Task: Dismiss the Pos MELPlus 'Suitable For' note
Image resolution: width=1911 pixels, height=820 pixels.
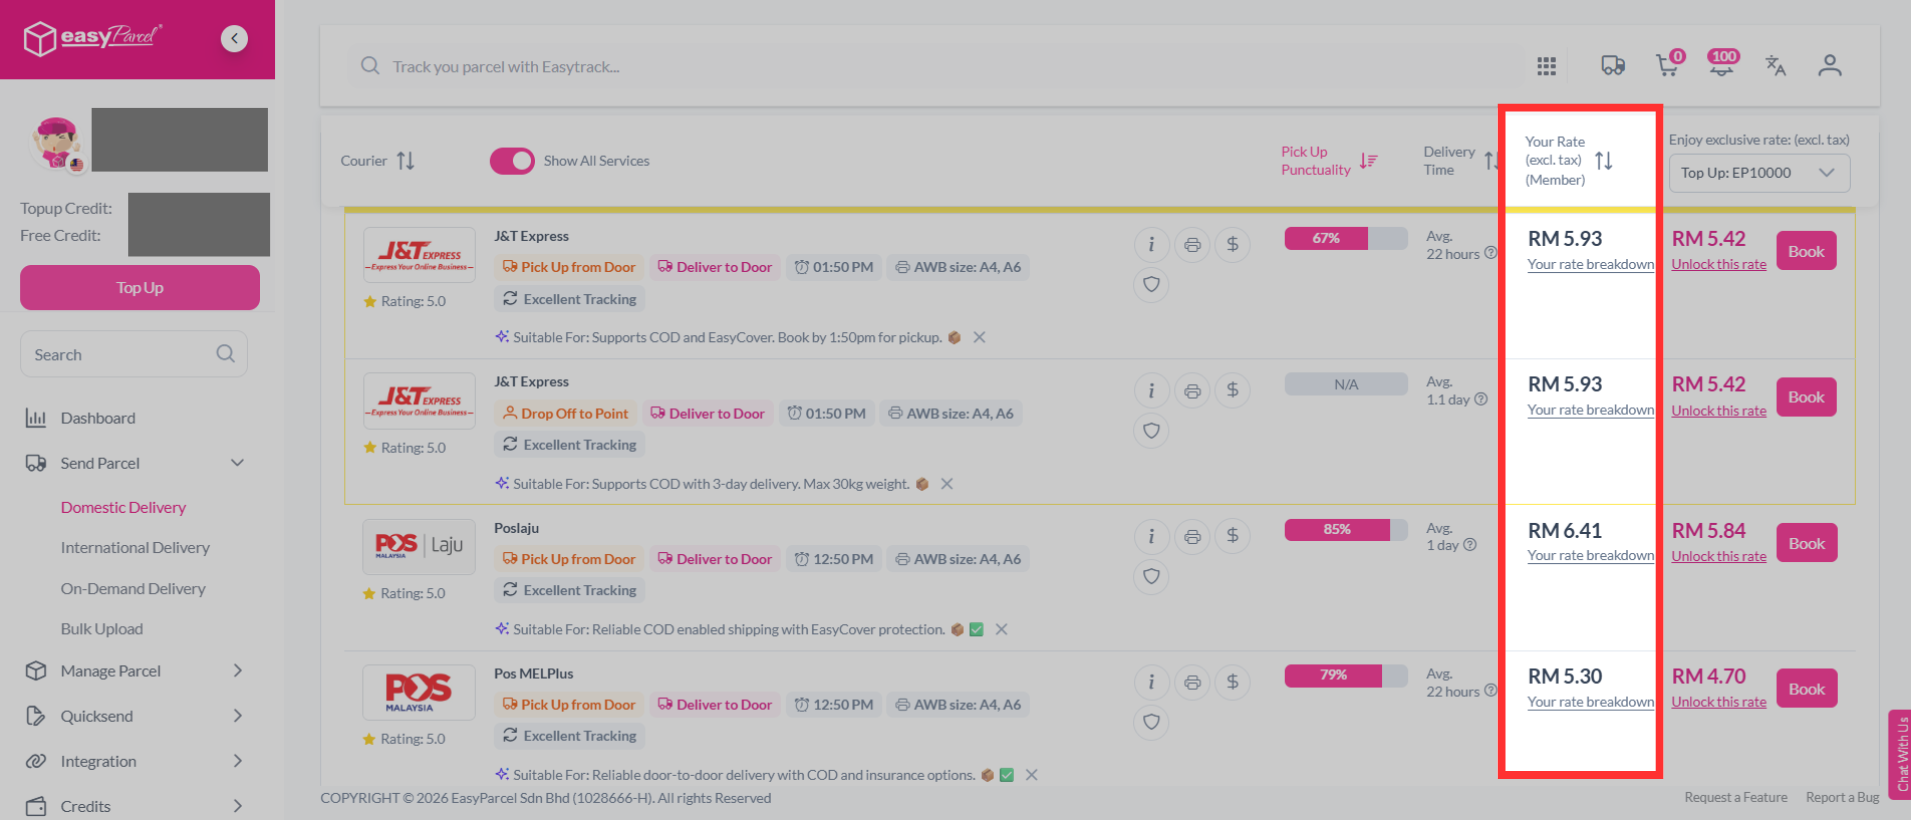Action: [x=1031, y=775]
